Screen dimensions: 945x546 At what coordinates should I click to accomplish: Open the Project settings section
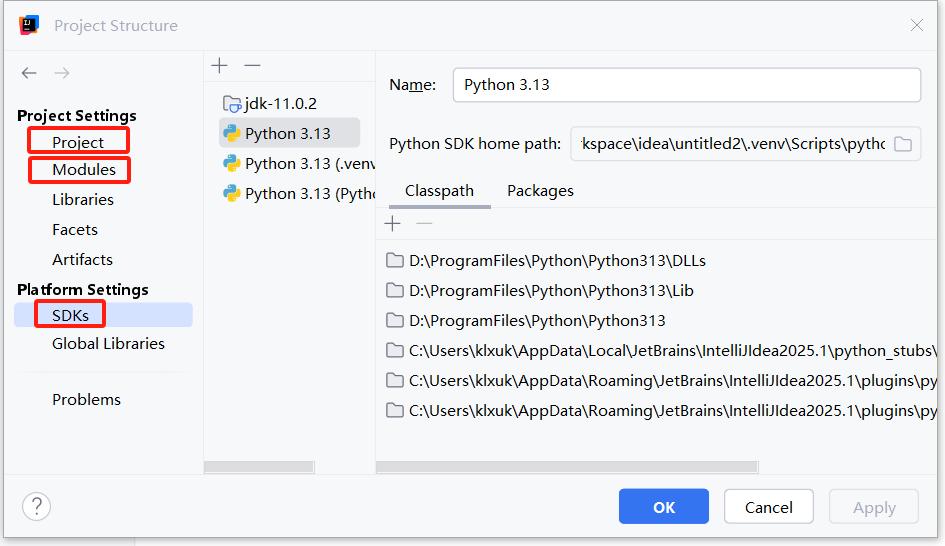[78, 142]
